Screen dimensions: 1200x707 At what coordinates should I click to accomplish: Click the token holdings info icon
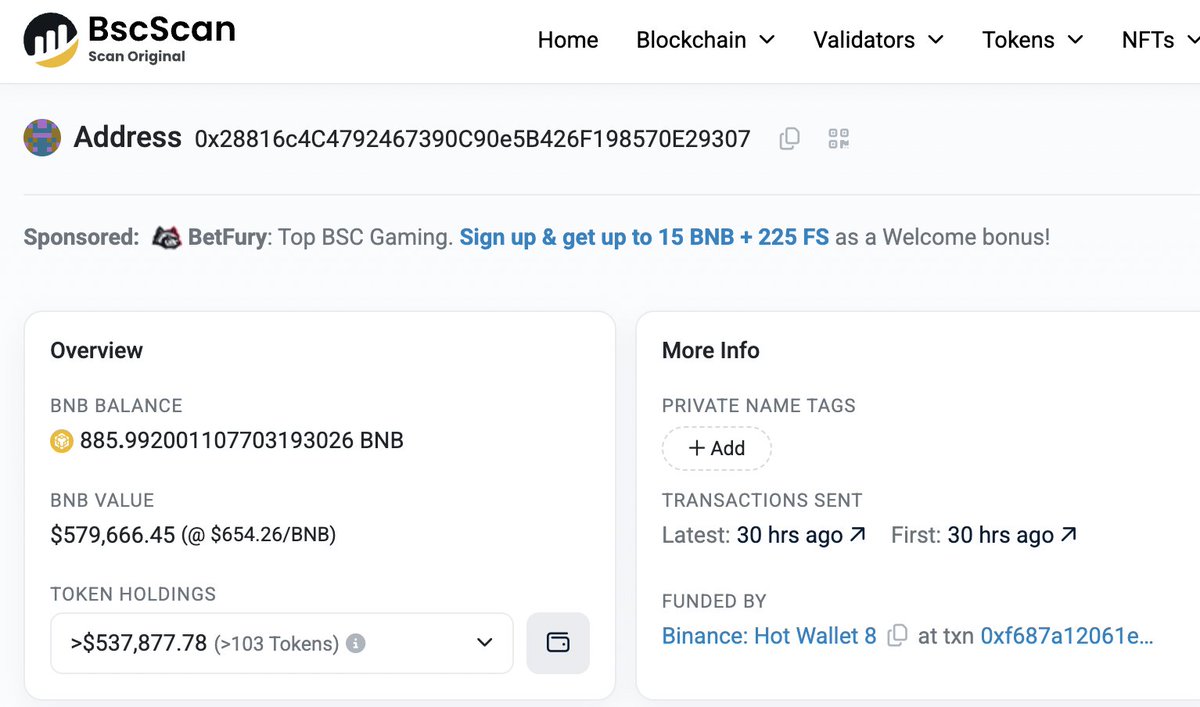click(x=356, y=643)
